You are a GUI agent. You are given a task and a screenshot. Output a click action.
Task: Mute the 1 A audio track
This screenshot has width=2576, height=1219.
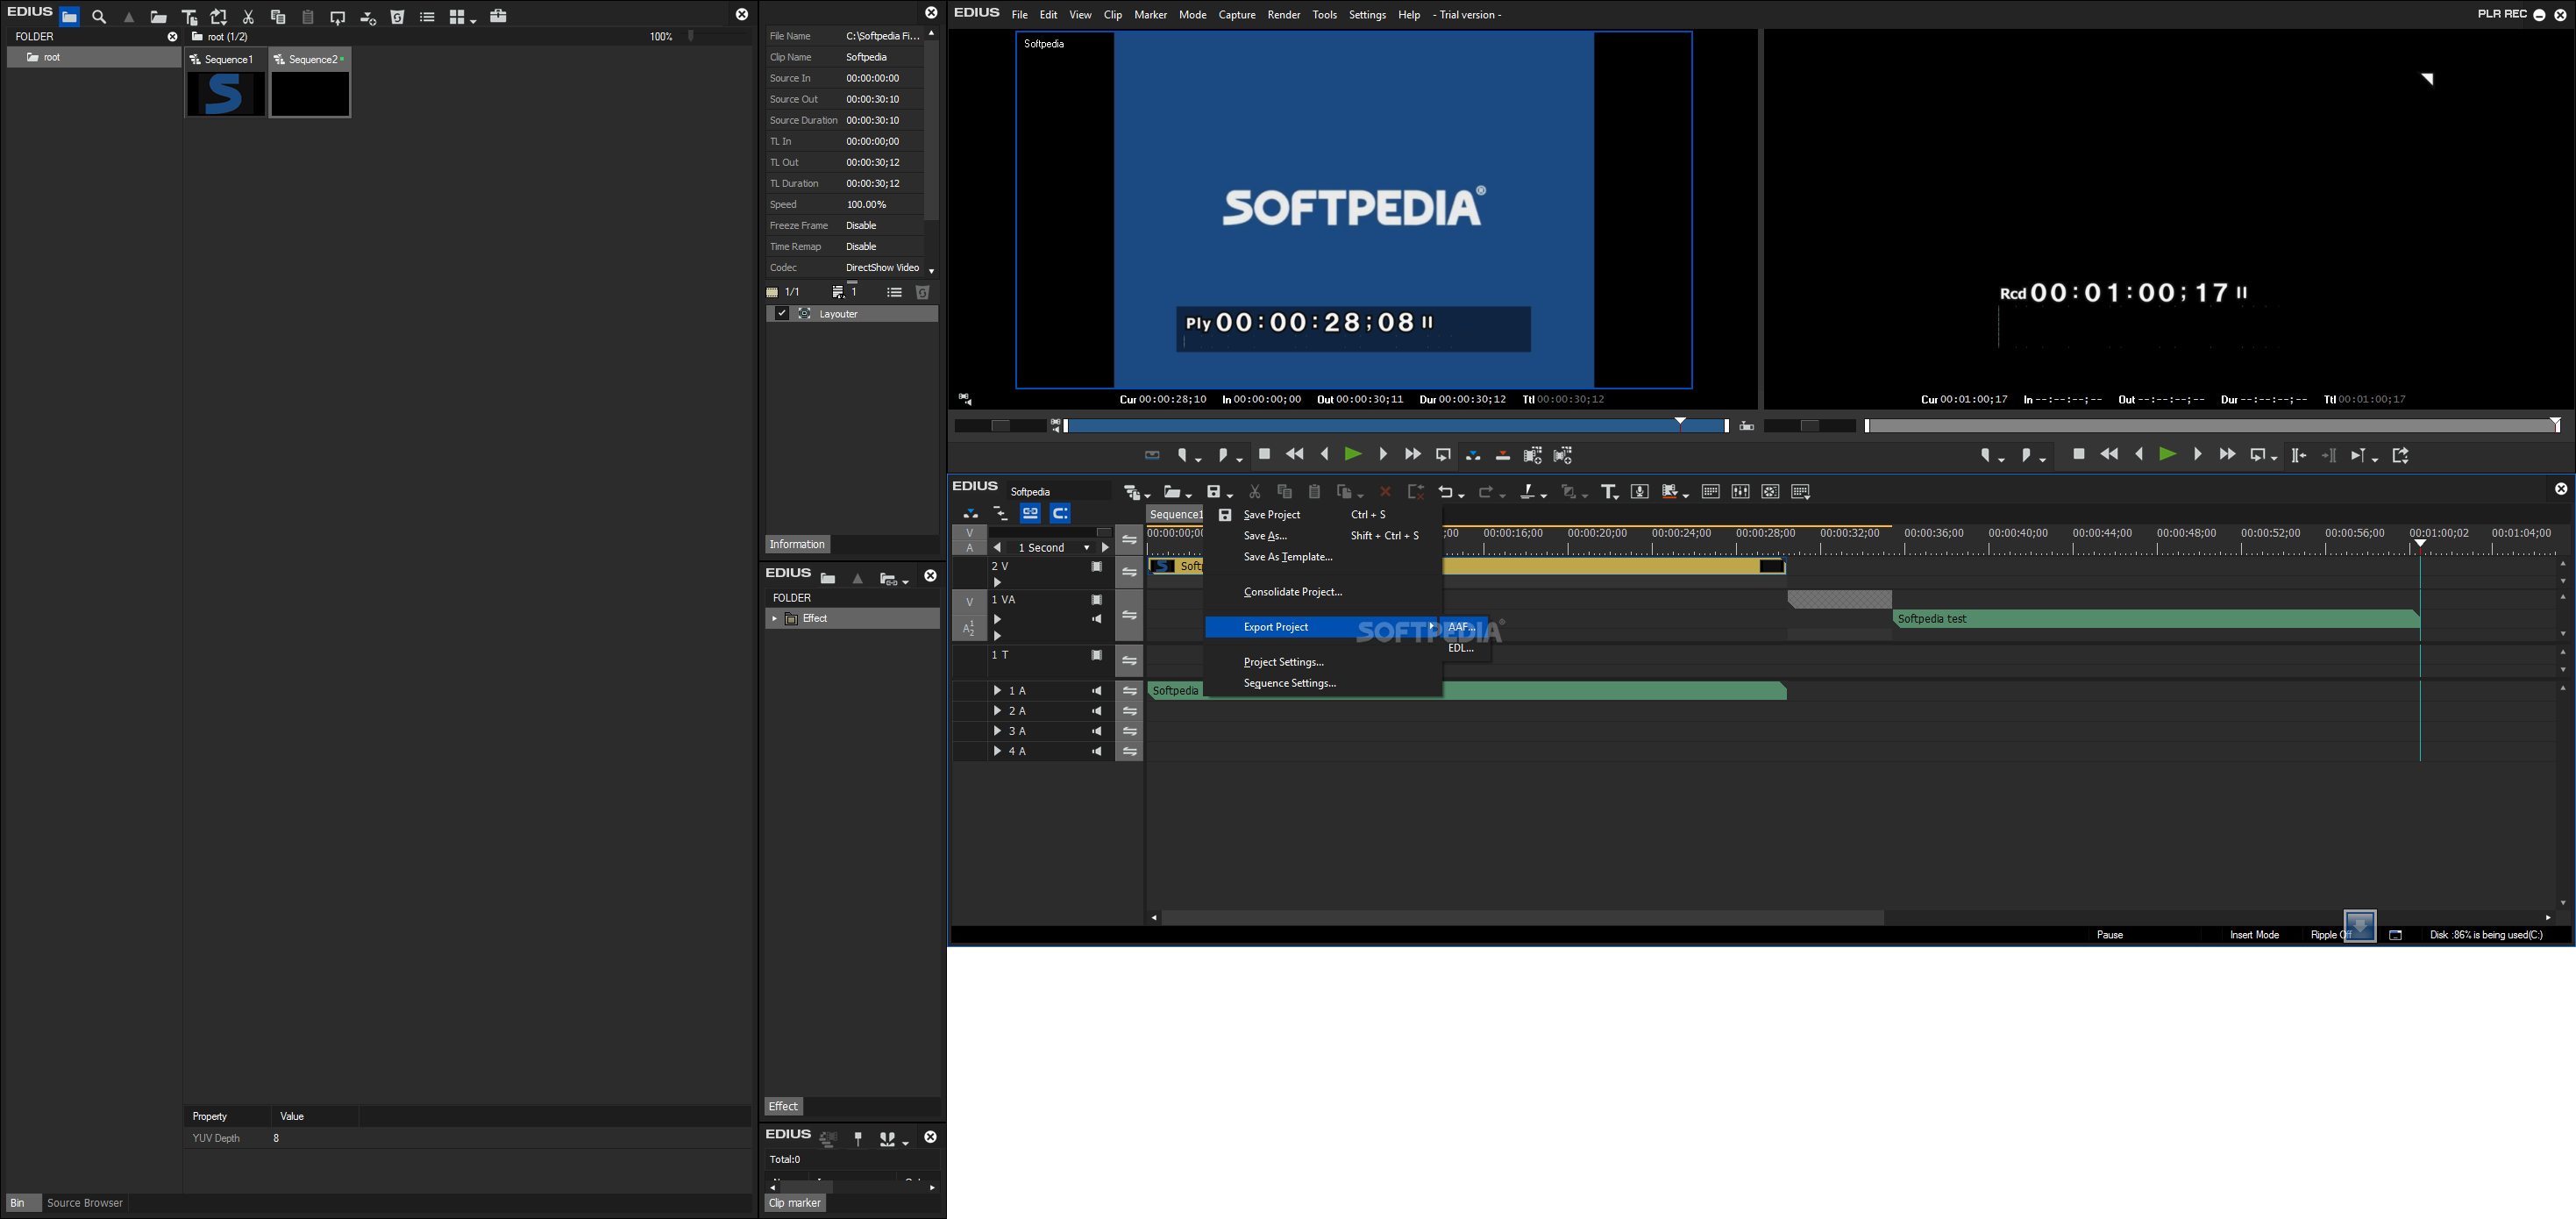tap(1097, 691)
